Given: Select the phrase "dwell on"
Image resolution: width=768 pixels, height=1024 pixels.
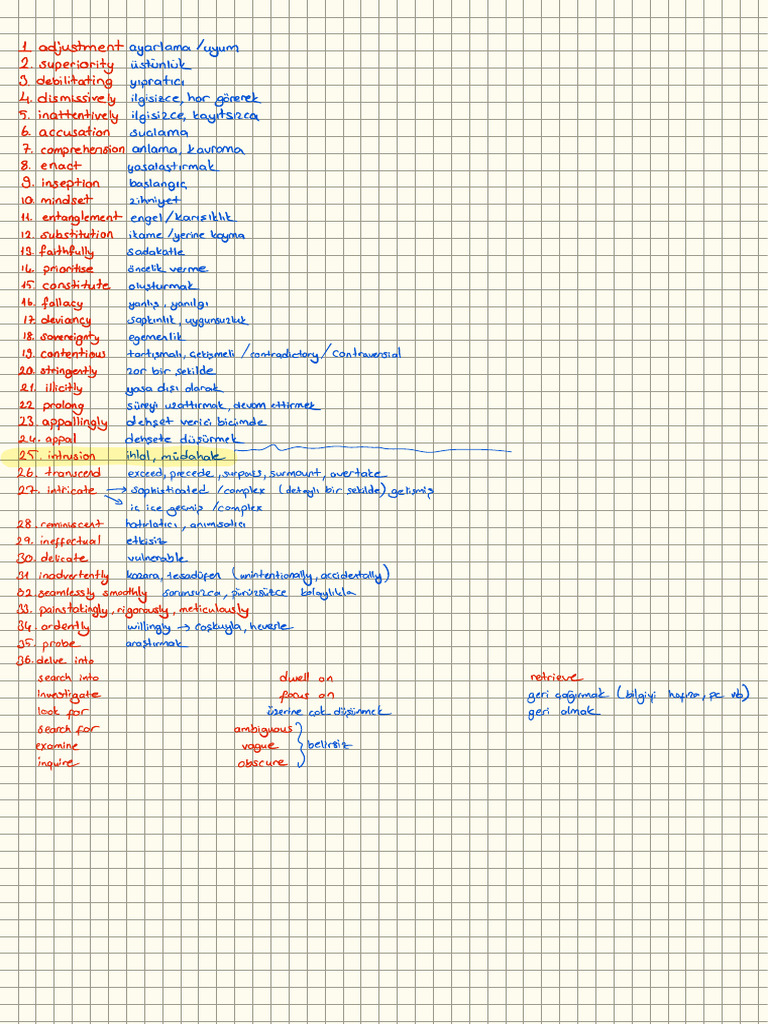Looking at the screenshot, I should coord(306,679).
